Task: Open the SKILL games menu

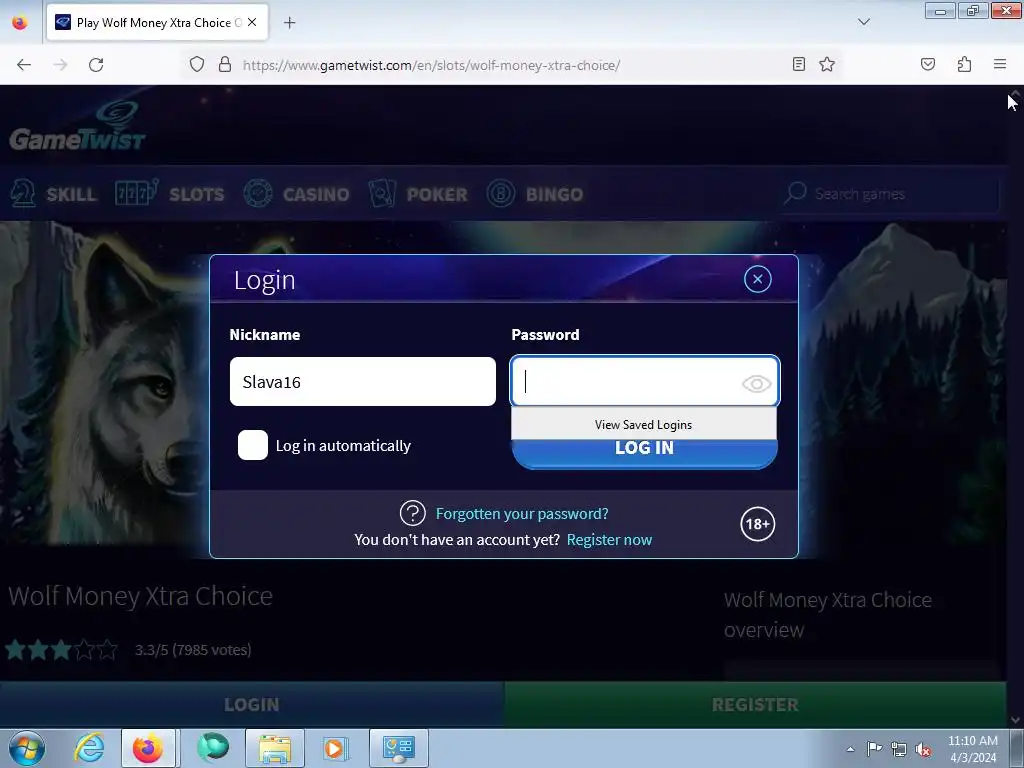Action: pos(54,194)
